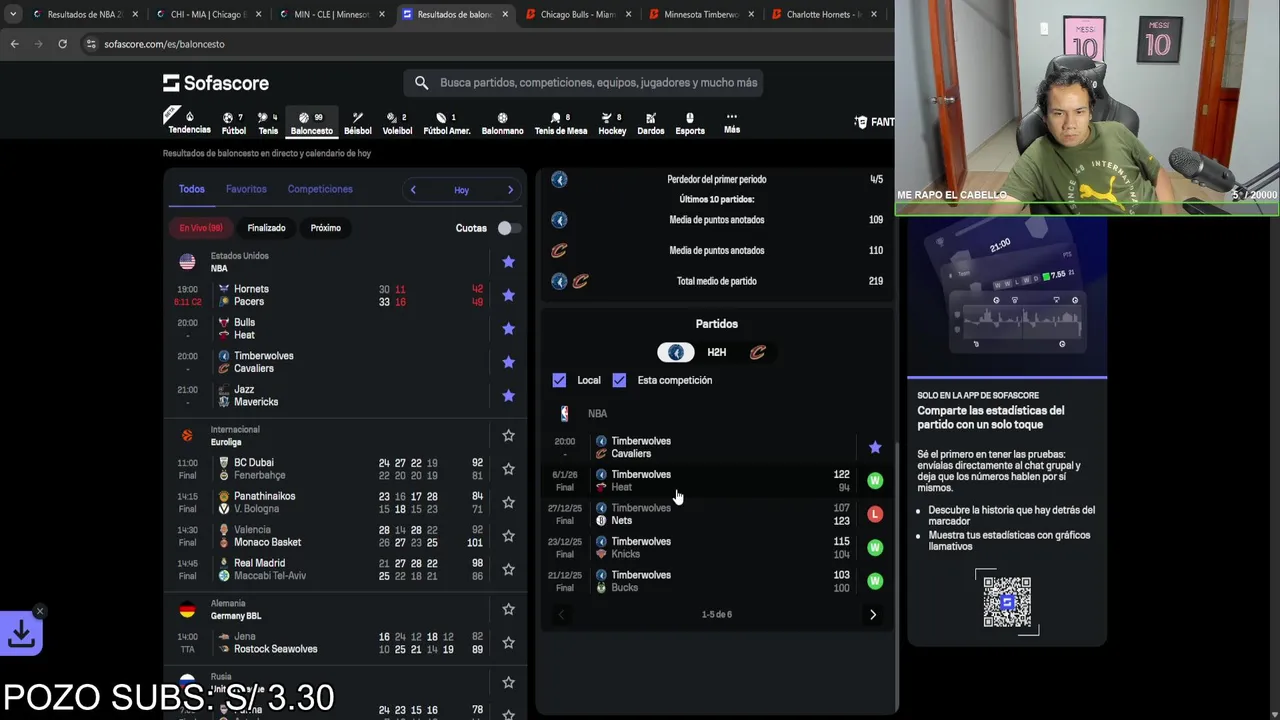The image size is (1280, 720).
Task: Click the browser back arrow
Action: coord(14,44)
